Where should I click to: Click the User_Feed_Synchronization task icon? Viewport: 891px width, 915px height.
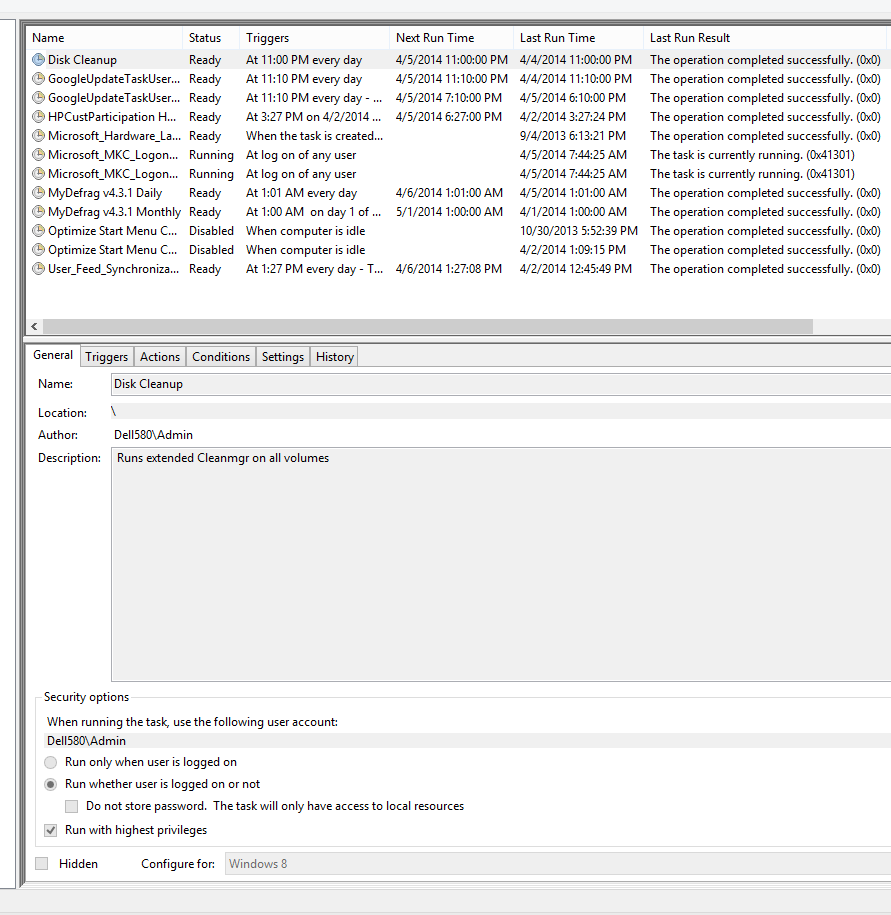(38, 269)
